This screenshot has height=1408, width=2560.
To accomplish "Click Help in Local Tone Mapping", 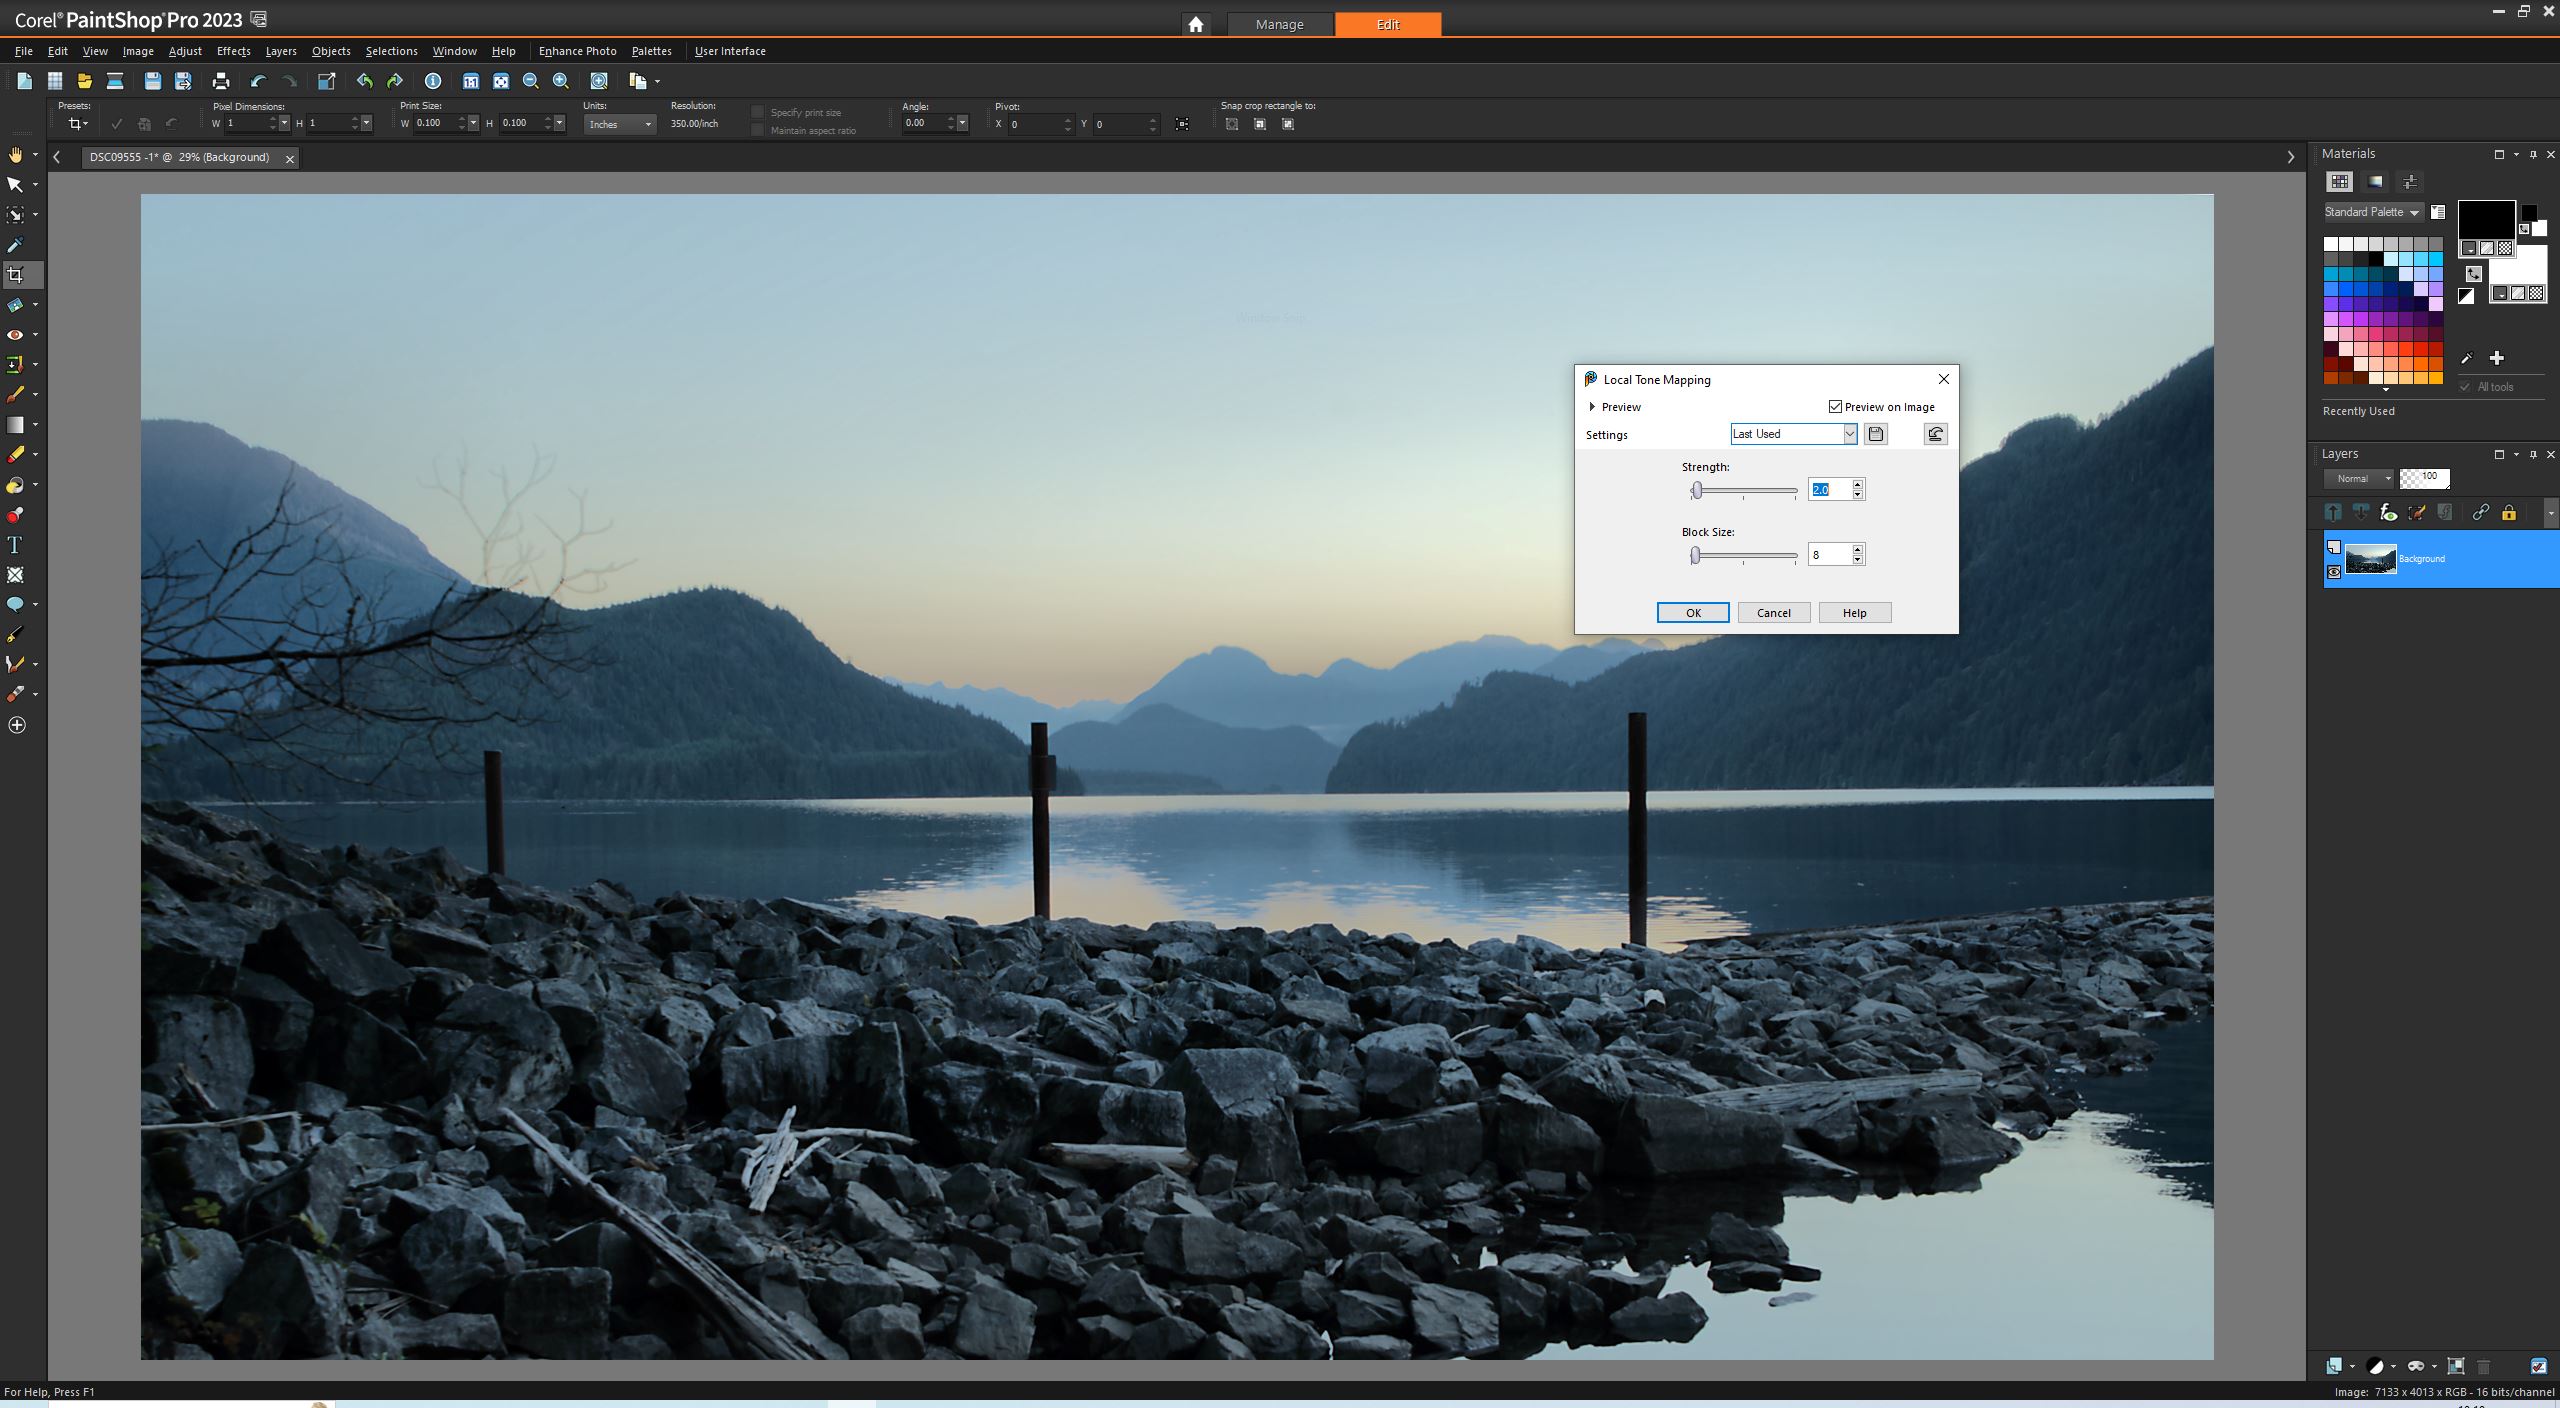I will [x=1855, y=613].
